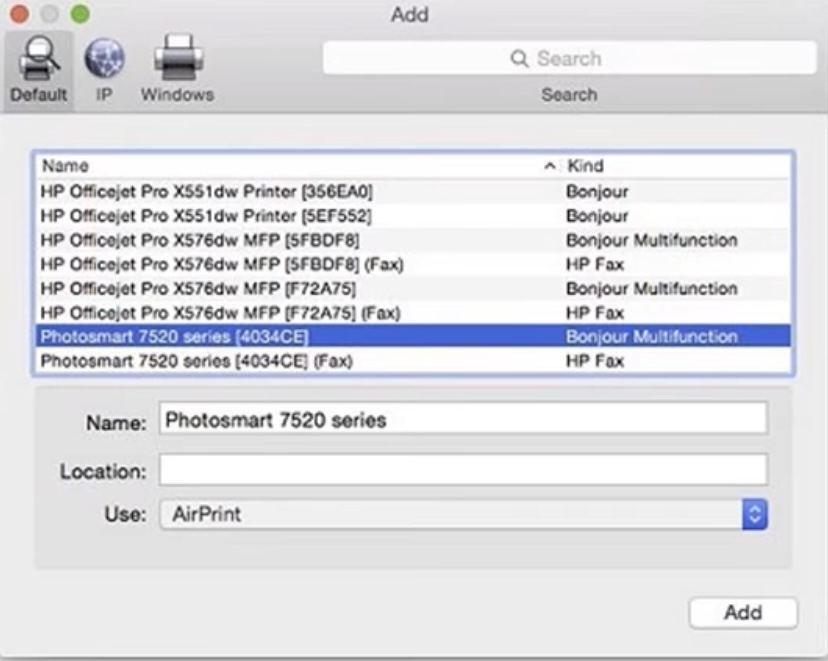Click the magnifying glass in the Search field
Viewport: 828px width, 661px height.
click(x=518, y=60)
